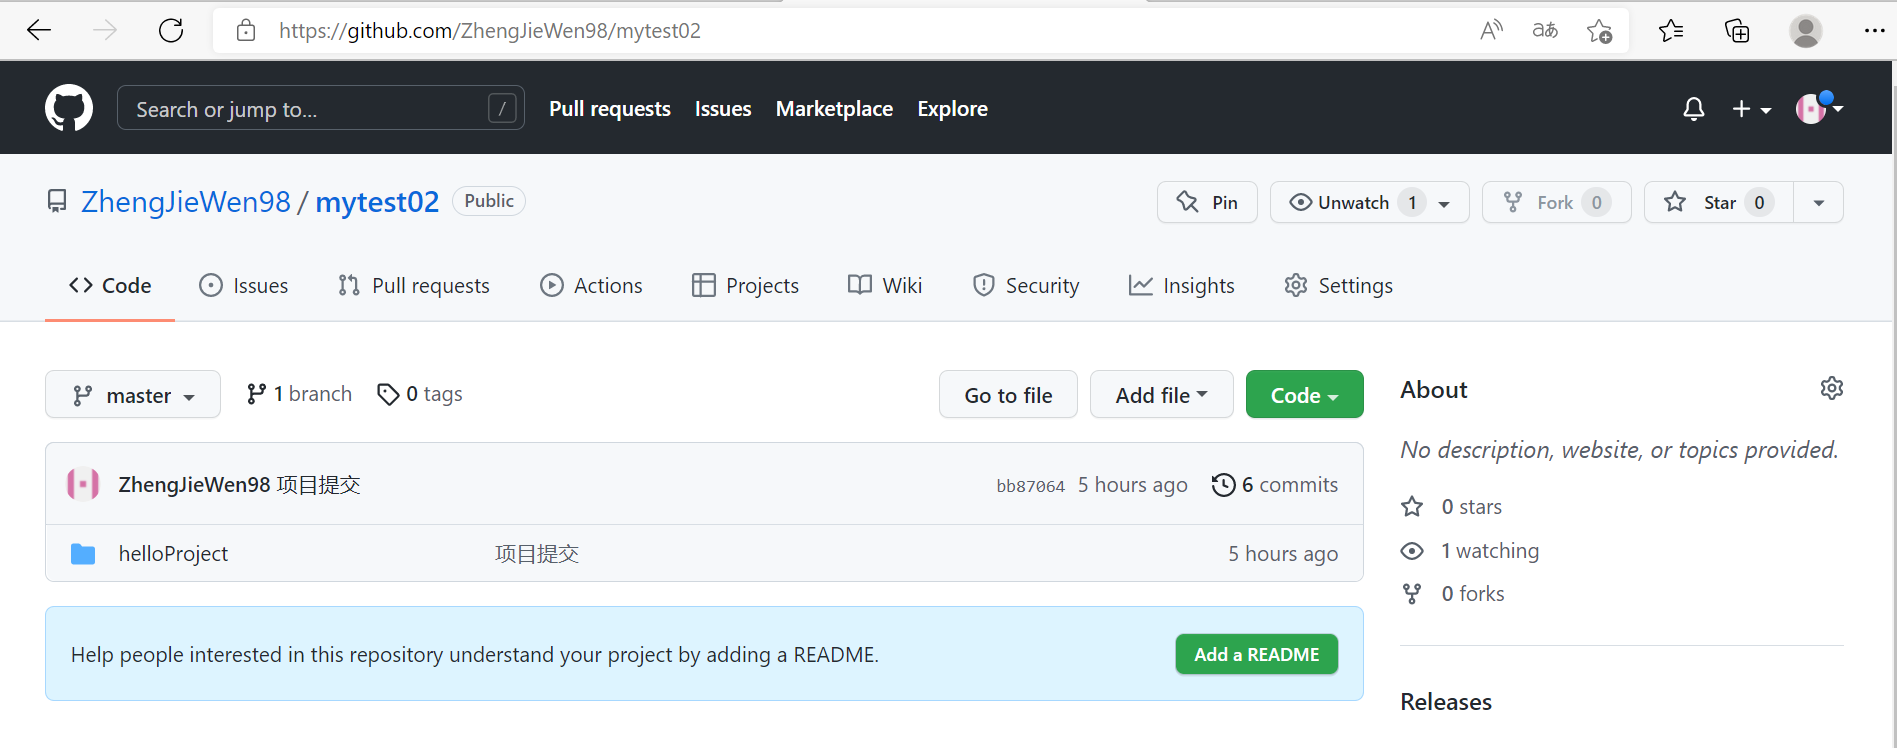Open the translate icon in address bar
Image resolution: width=1897 pixels, height=748 pixels.
coord(1545,30)
